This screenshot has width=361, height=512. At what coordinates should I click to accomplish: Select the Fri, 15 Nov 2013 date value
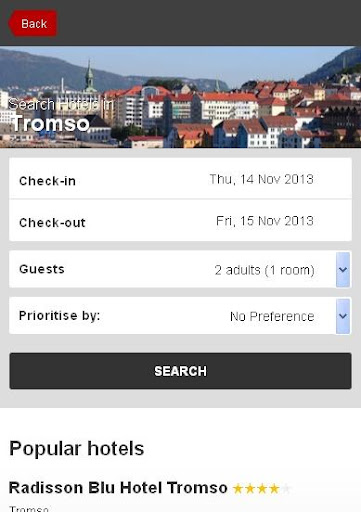tap(265, 221)
